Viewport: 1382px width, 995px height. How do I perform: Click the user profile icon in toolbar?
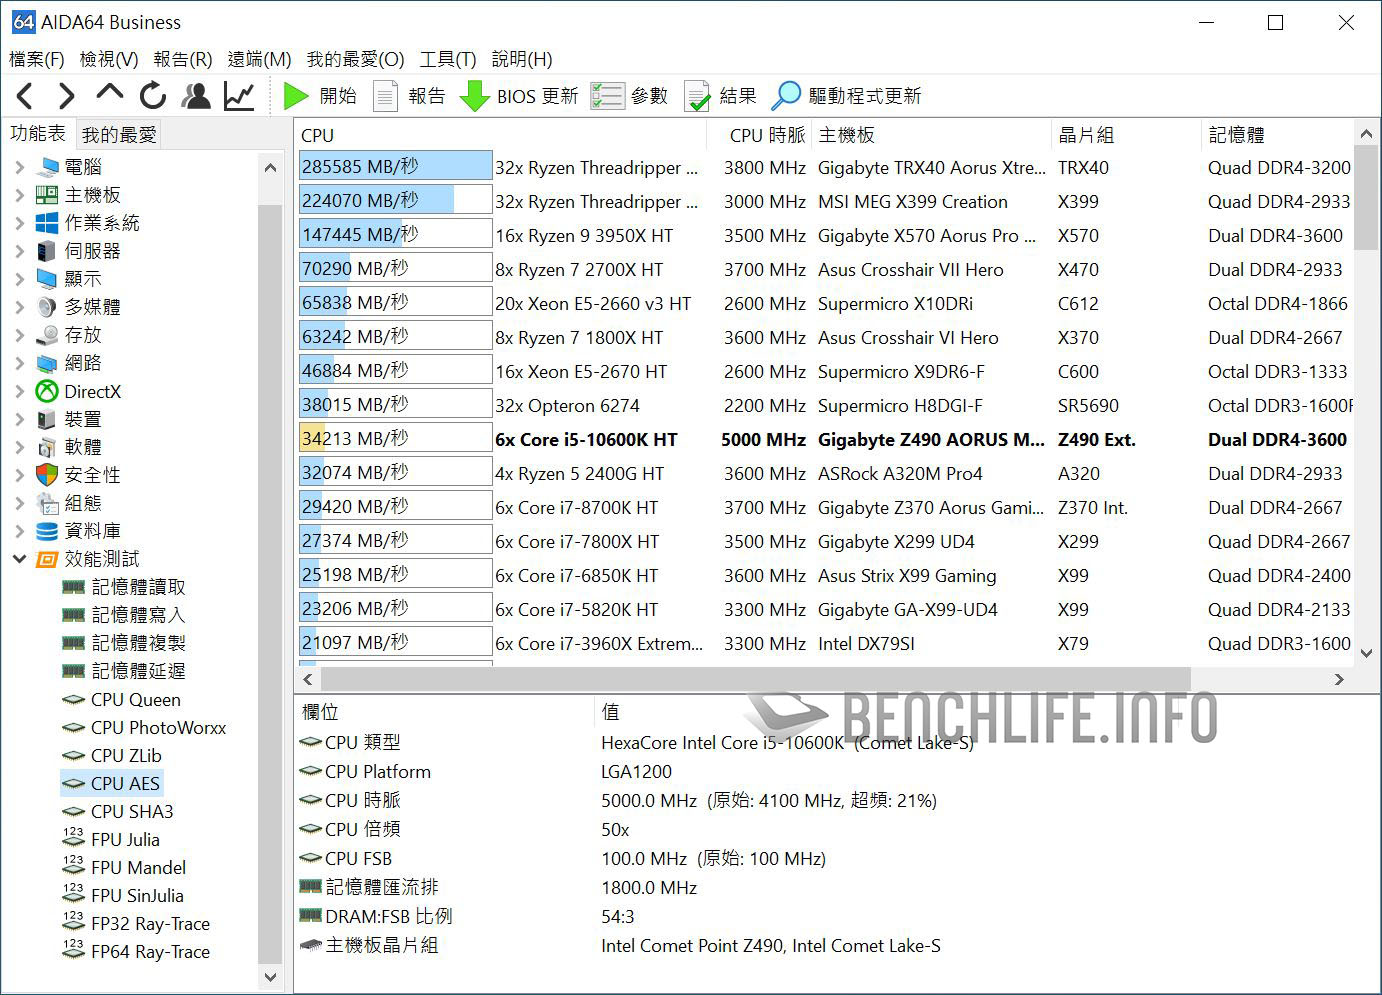click(196, 96)
